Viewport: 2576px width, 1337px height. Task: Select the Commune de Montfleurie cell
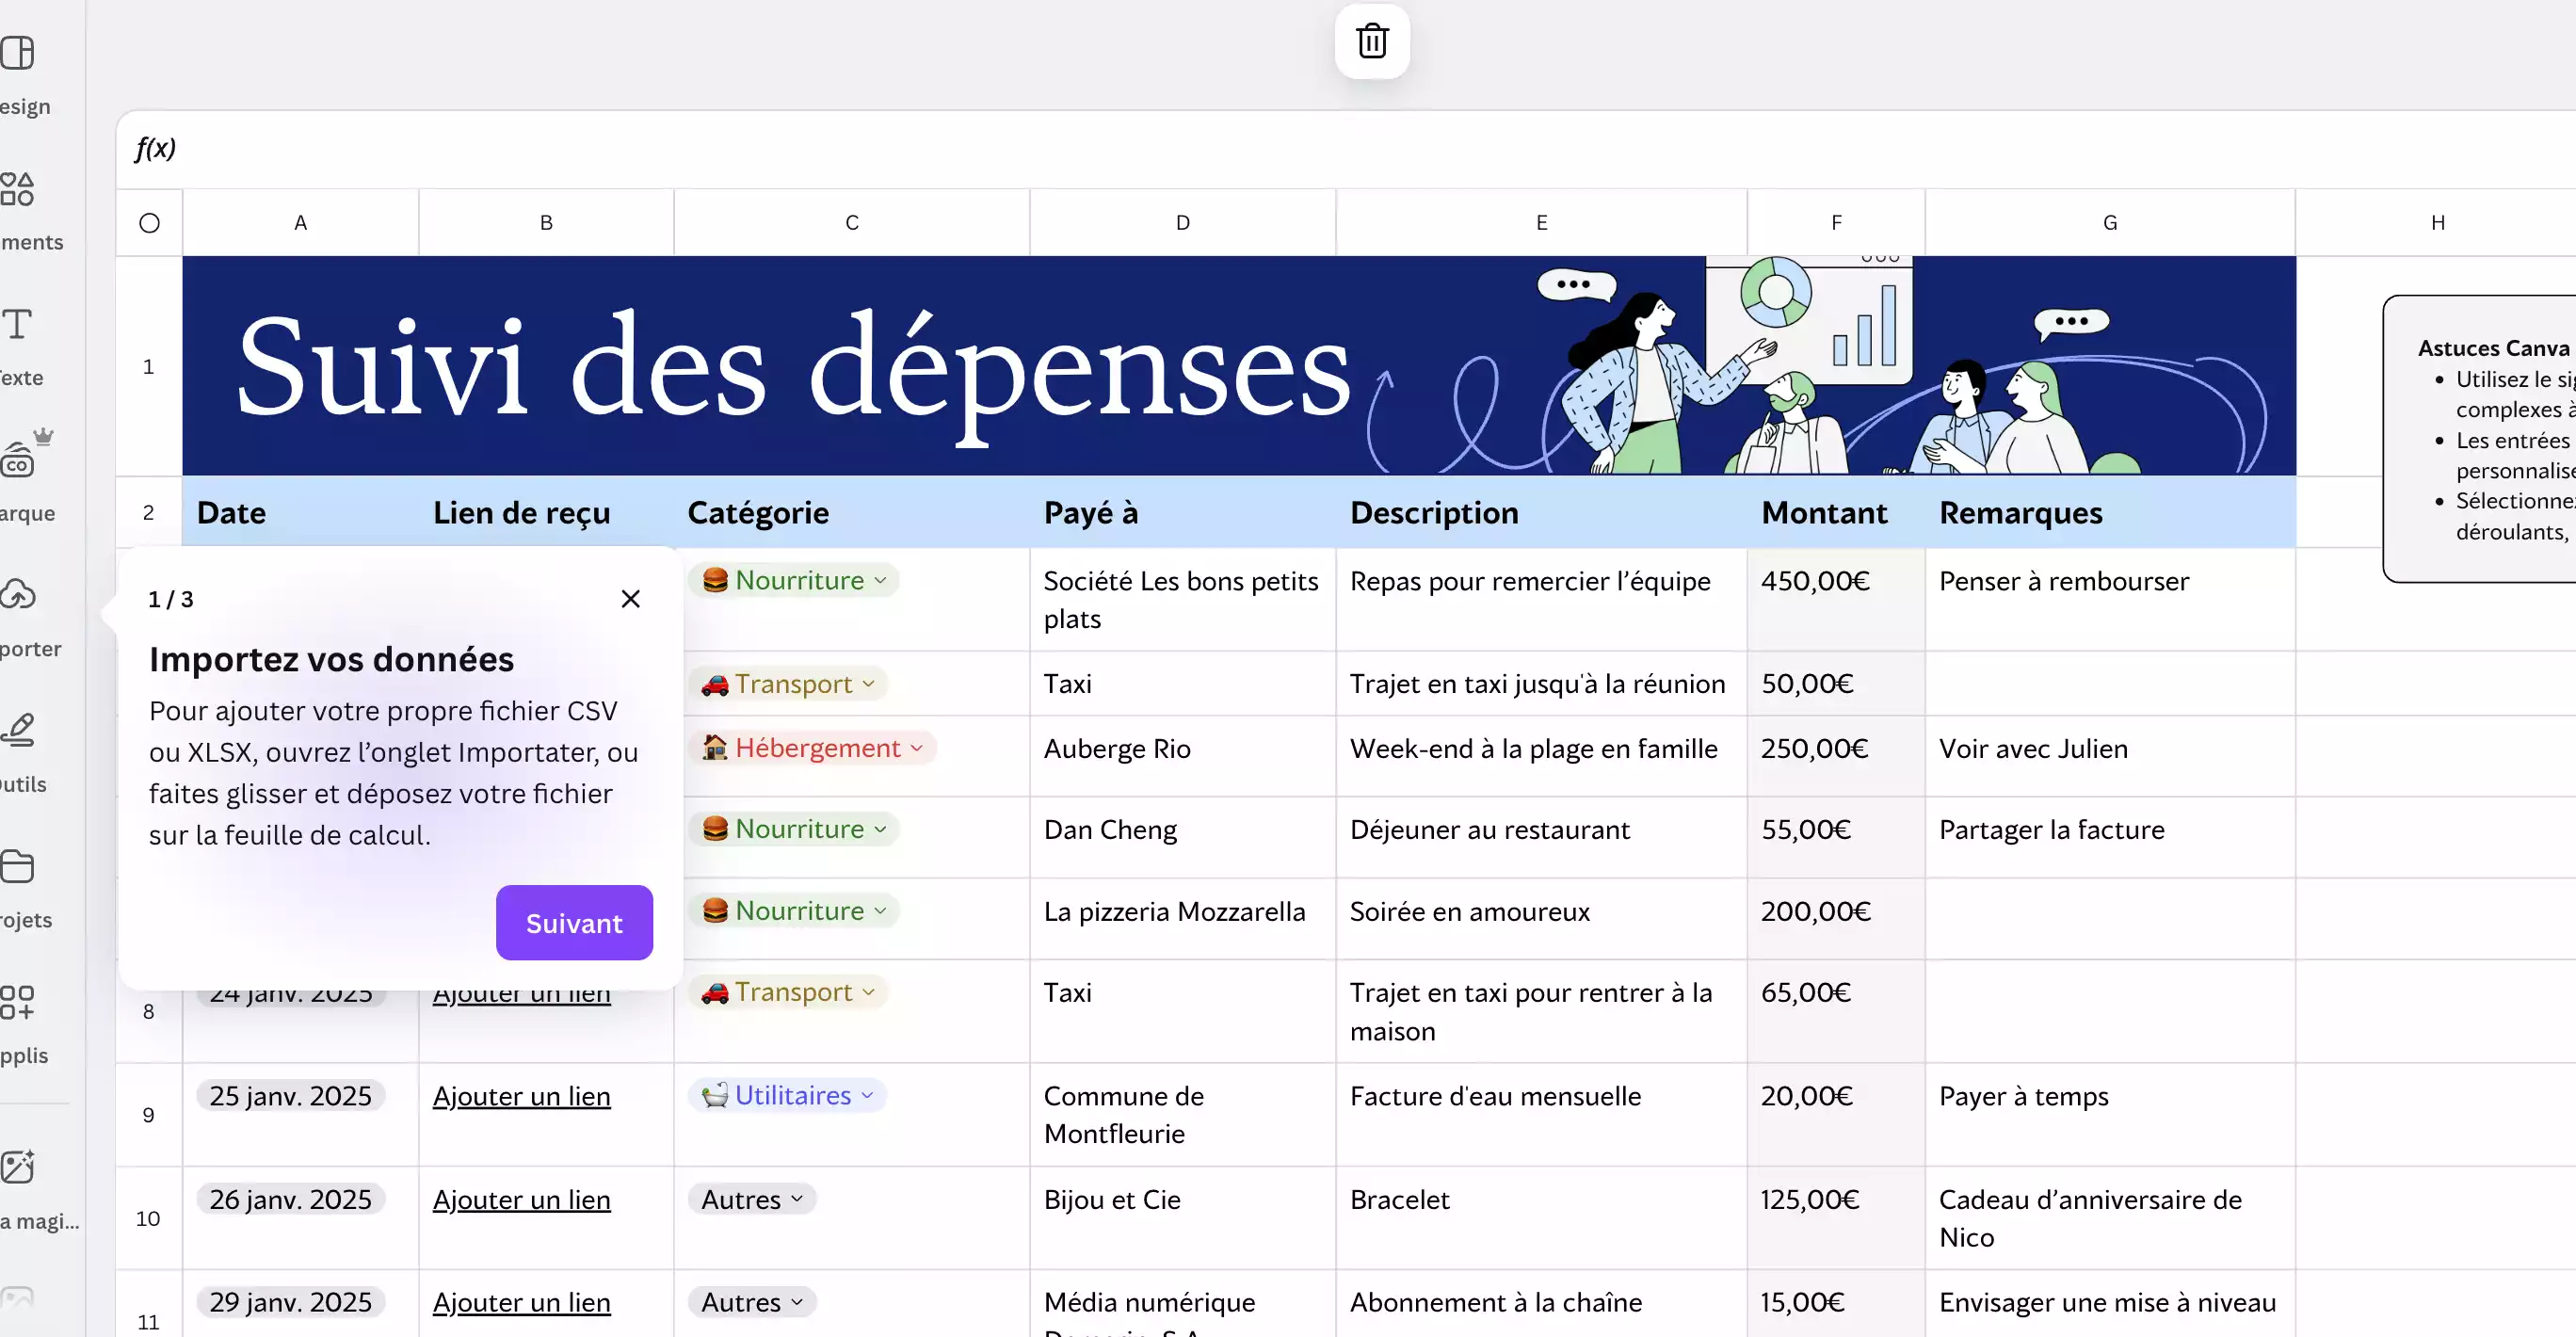tap(1183, 1114)
